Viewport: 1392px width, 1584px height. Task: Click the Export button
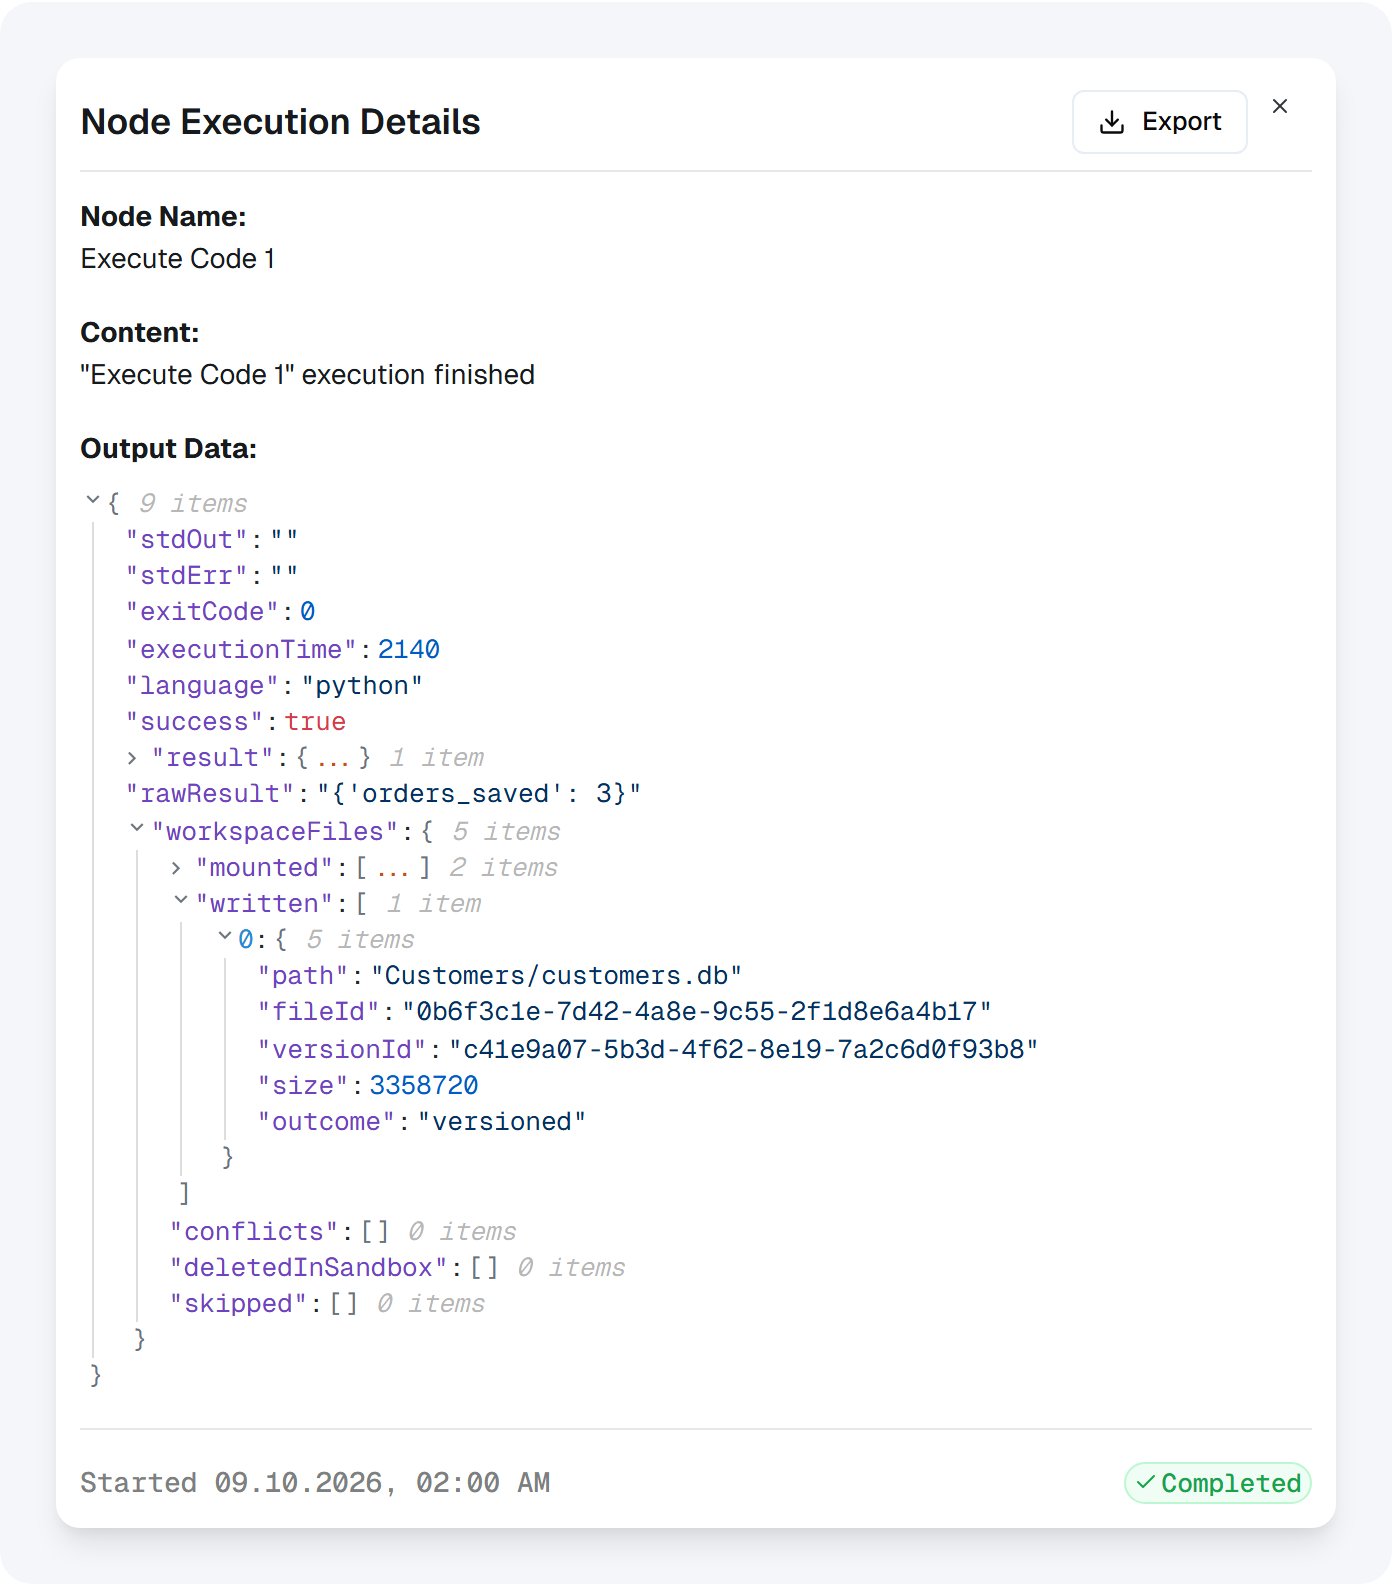click(1159, 122)
